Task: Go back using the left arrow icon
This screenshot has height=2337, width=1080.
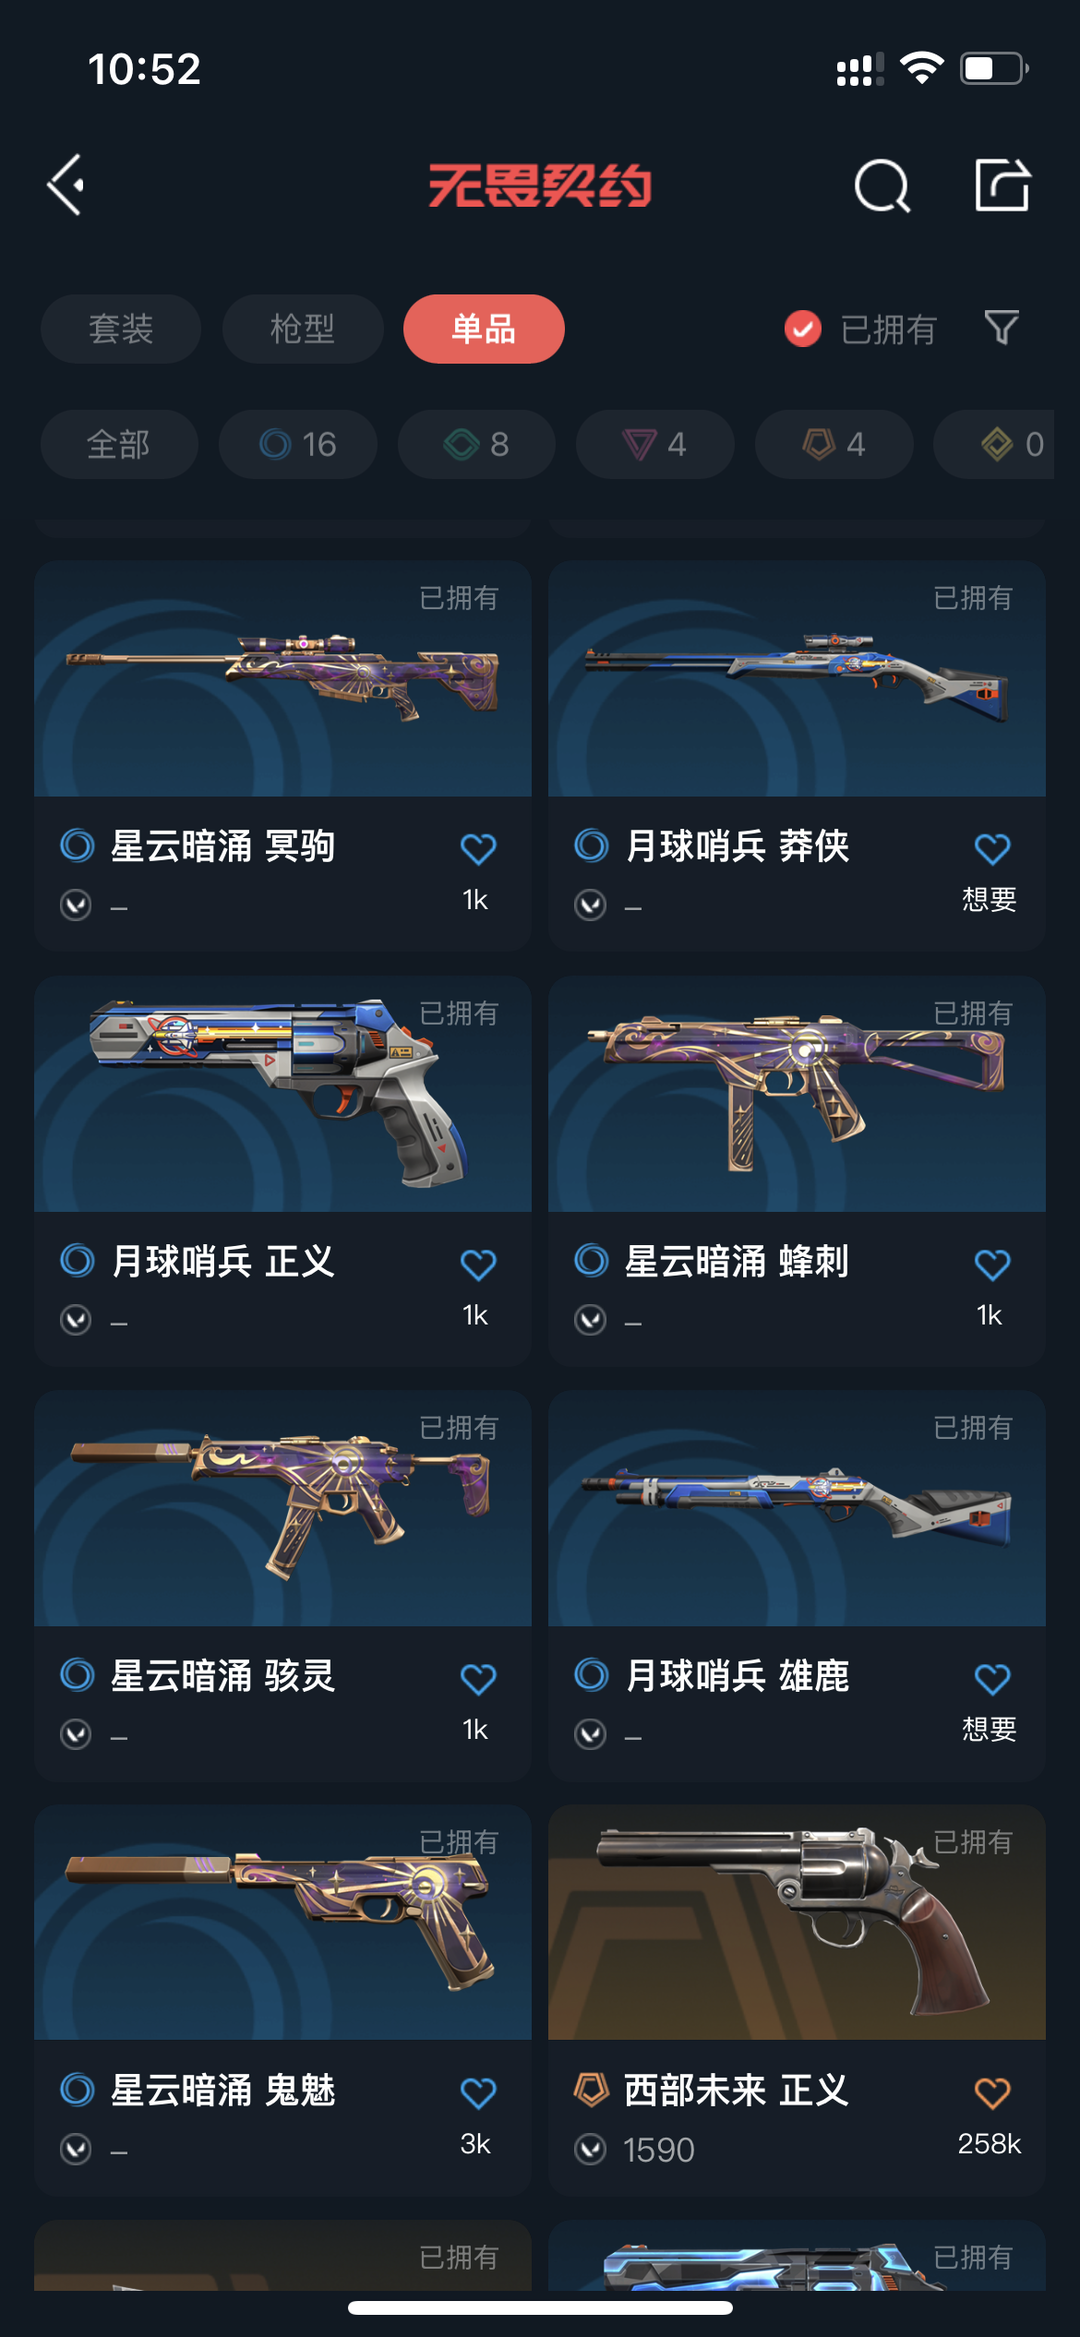Action: pyautogui.click(x=66, y=185)
